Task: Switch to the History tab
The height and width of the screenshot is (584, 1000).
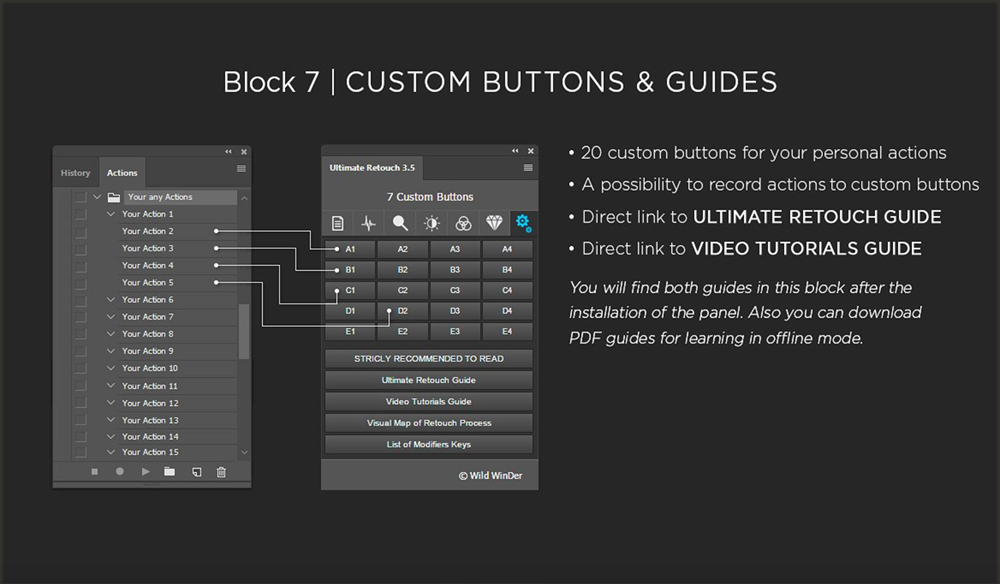Action: pos(75,173)
